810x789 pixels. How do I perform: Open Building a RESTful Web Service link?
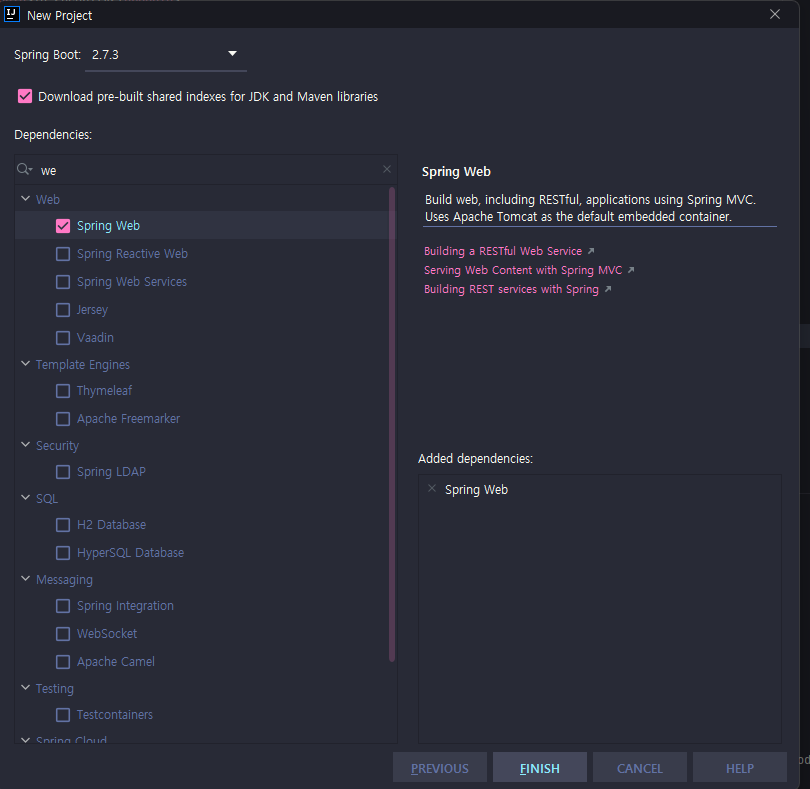click(503, 251)
